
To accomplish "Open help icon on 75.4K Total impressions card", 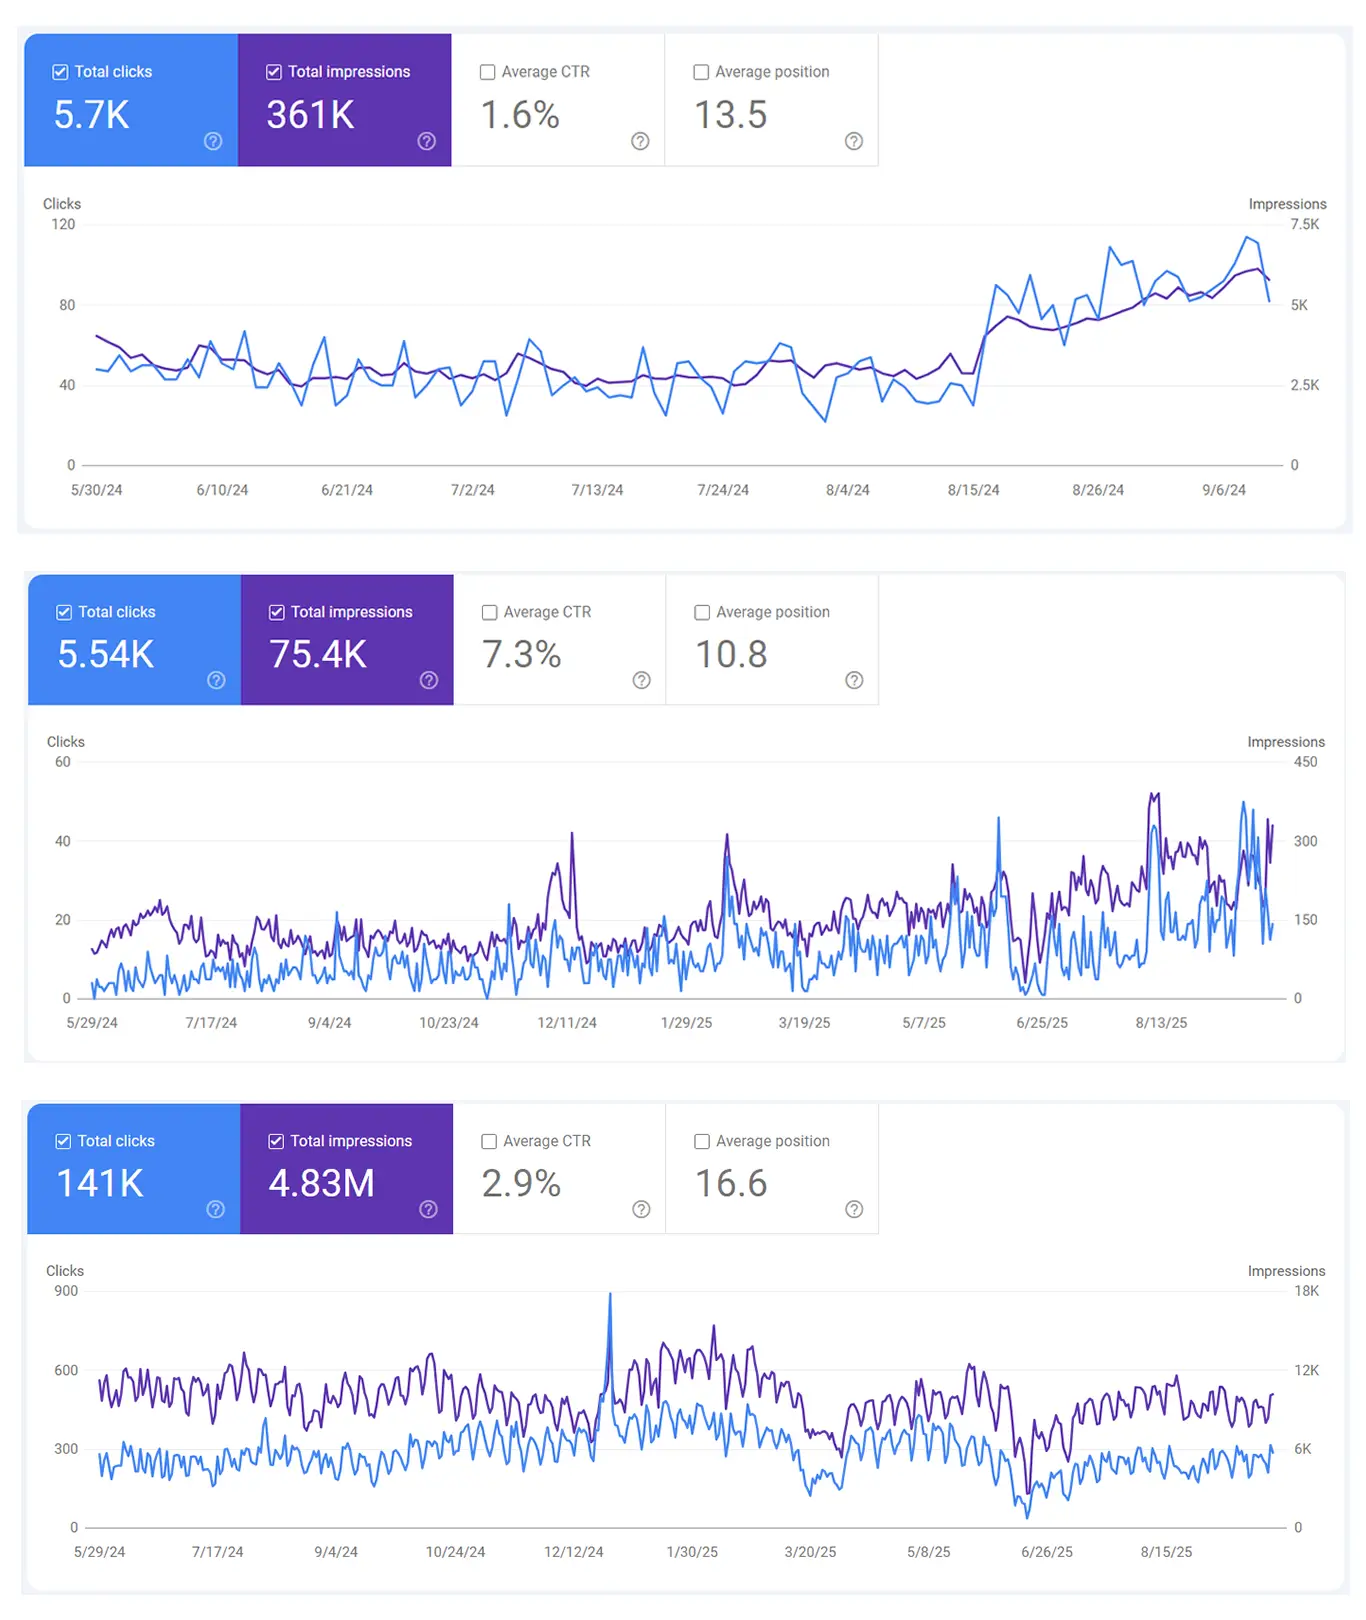I will click(x=429, y=680).
